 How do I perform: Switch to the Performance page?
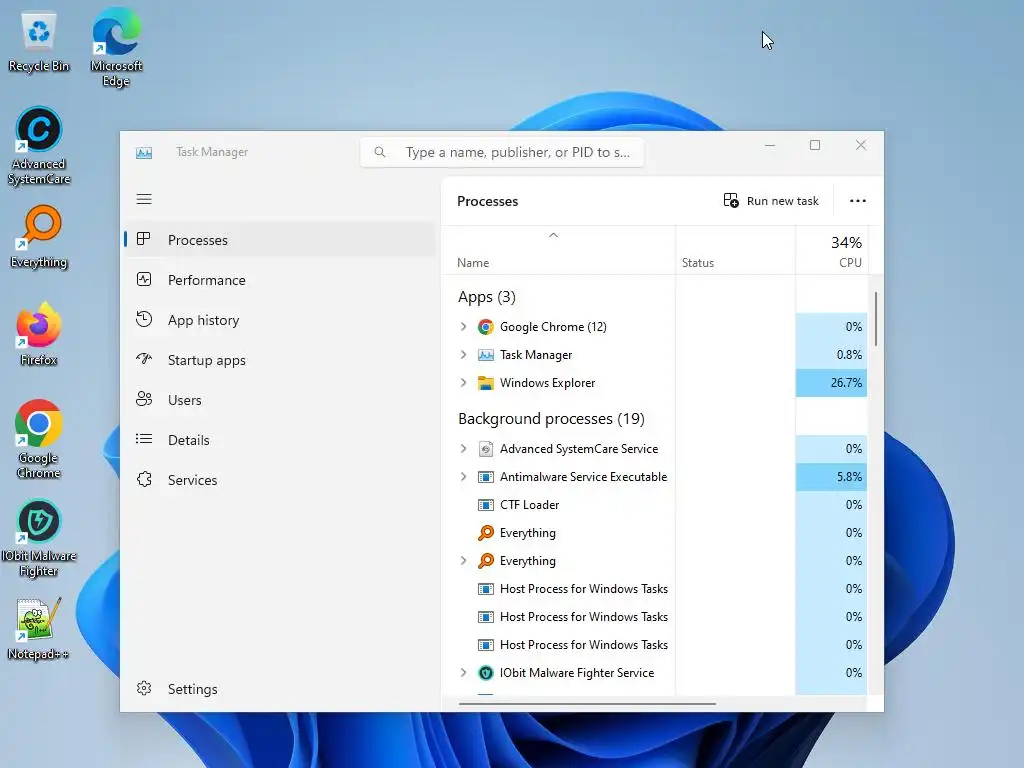click(x=280, y=280)
